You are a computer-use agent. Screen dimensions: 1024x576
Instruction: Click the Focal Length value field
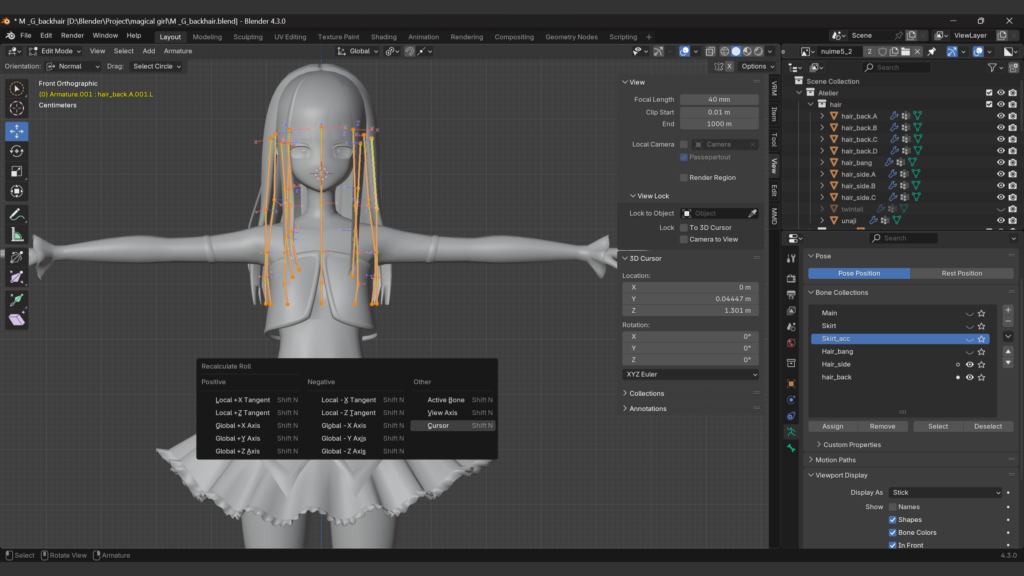click(718, 99)
